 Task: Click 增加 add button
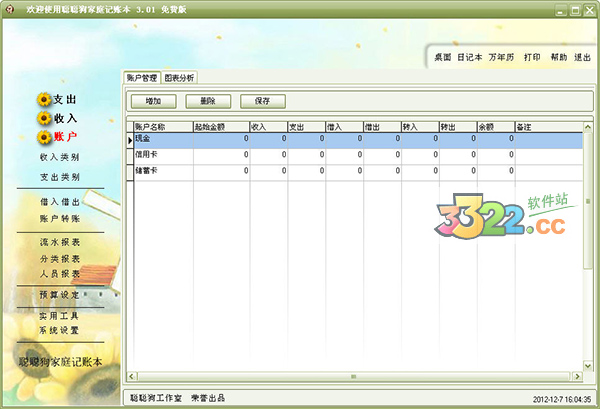(153, 101)
